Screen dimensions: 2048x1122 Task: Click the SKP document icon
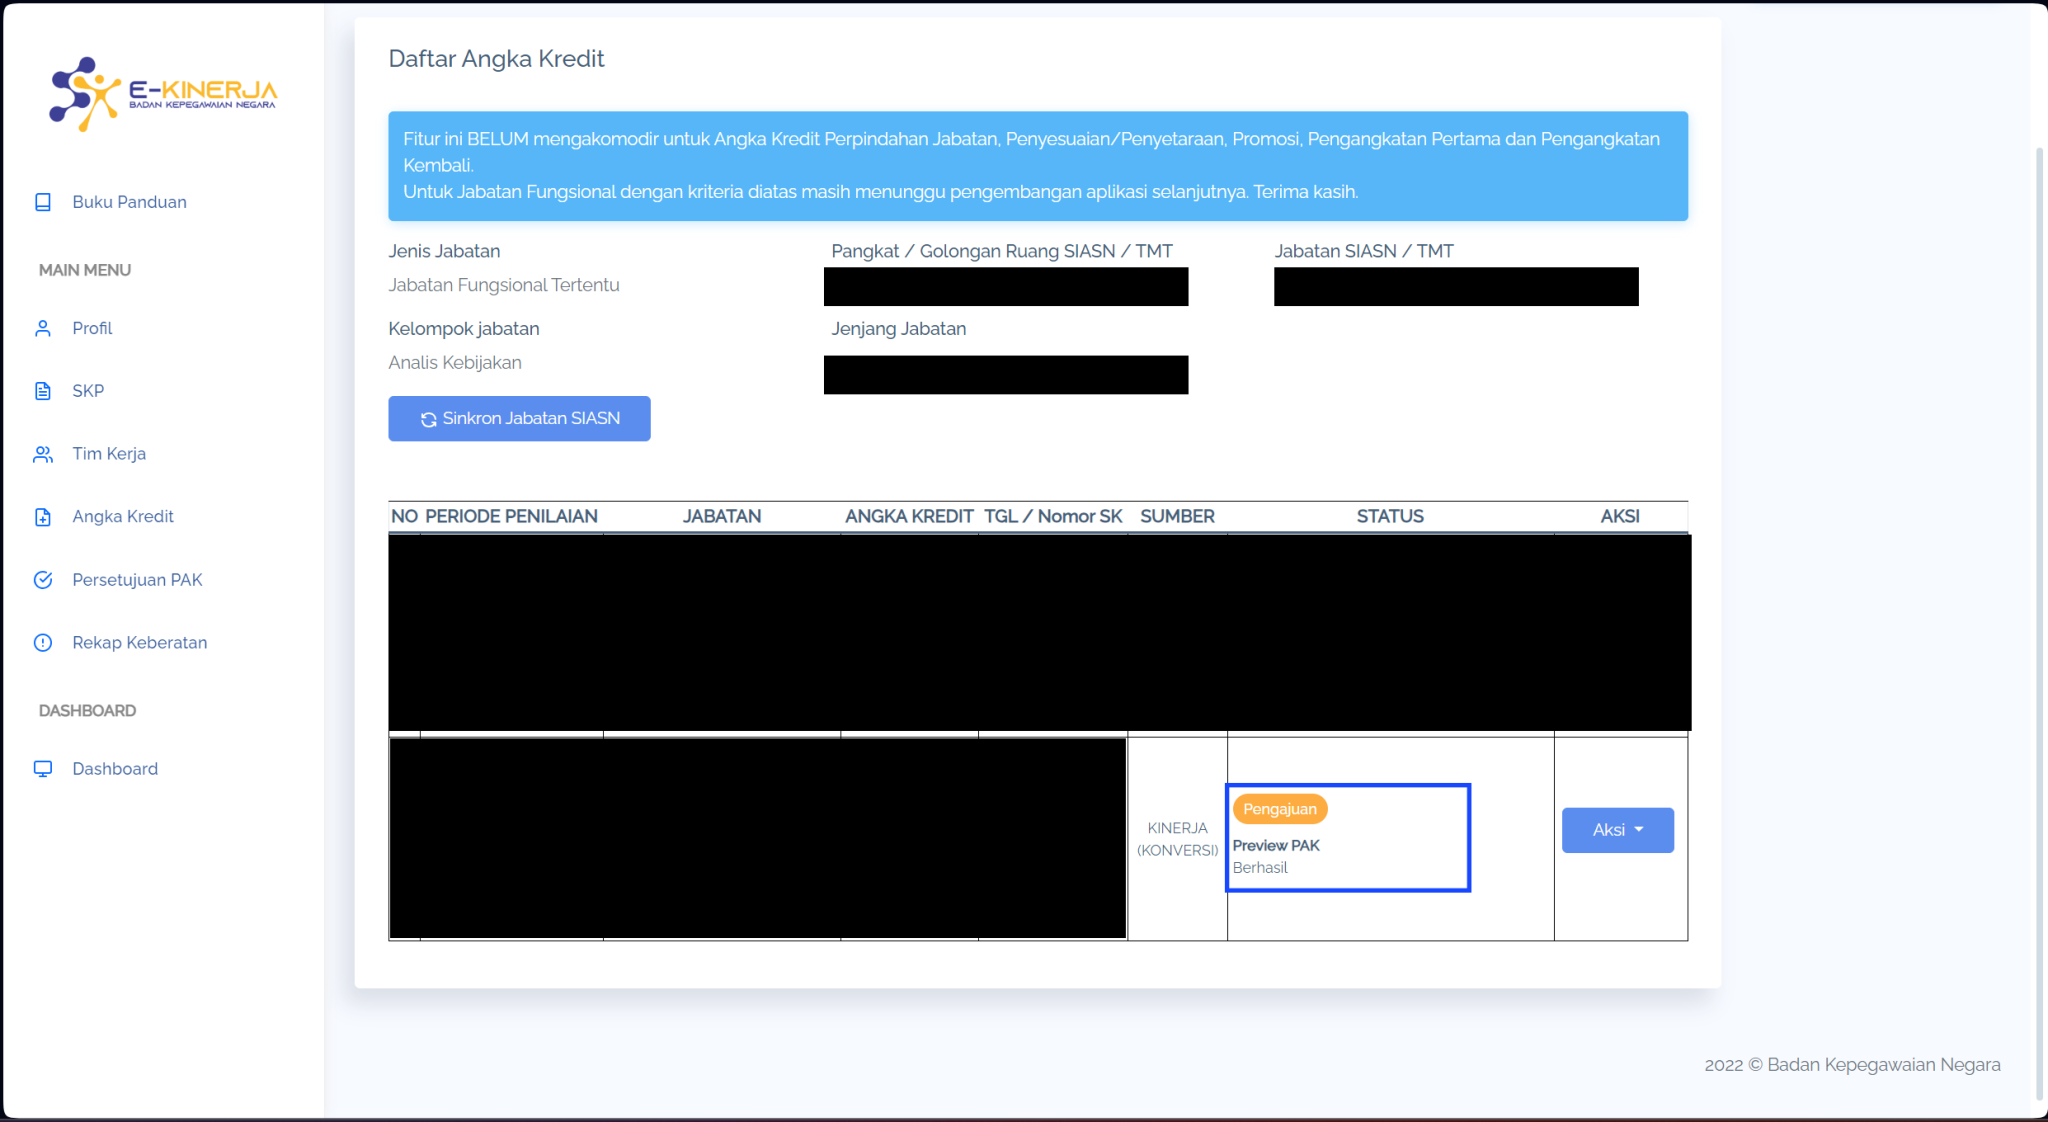coord(43,391)
